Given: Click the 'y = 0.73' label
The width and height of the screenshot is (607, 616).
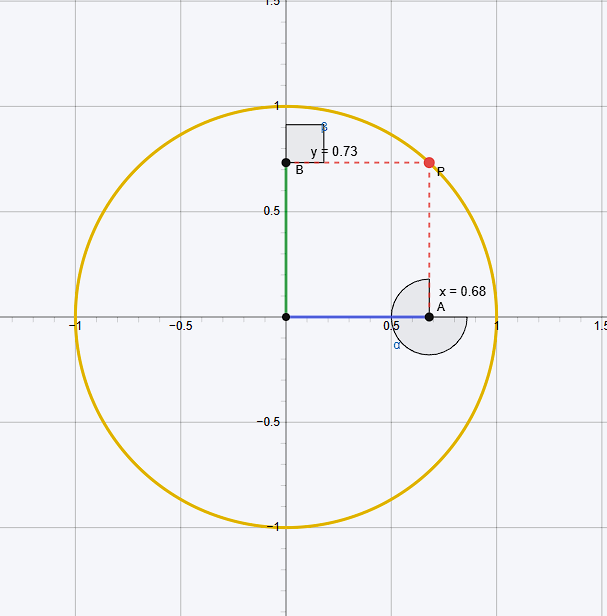Looking at the screenshot, I should coord(334,151).
